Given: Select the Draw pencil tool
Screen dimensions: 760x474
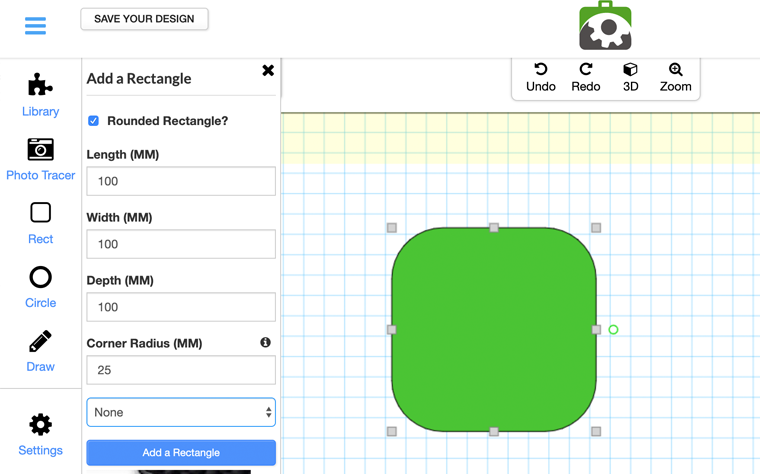Looking at the screenshot, I should 40,351.
